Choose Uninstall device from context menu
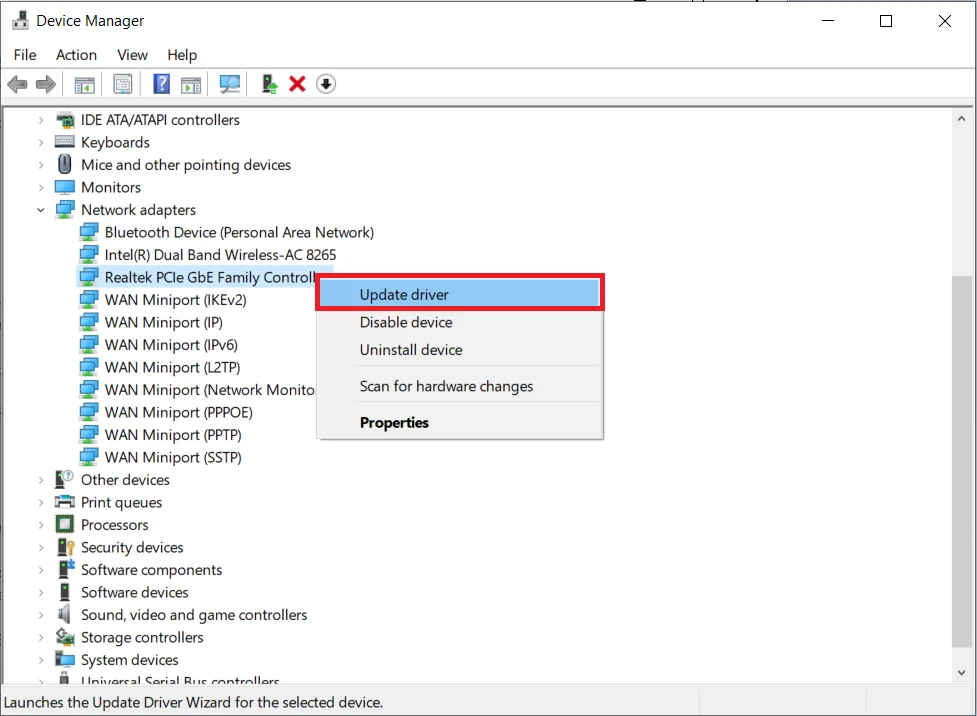Image resolution: width=977 pixels, height=716 pixels. tap(460, 350)
